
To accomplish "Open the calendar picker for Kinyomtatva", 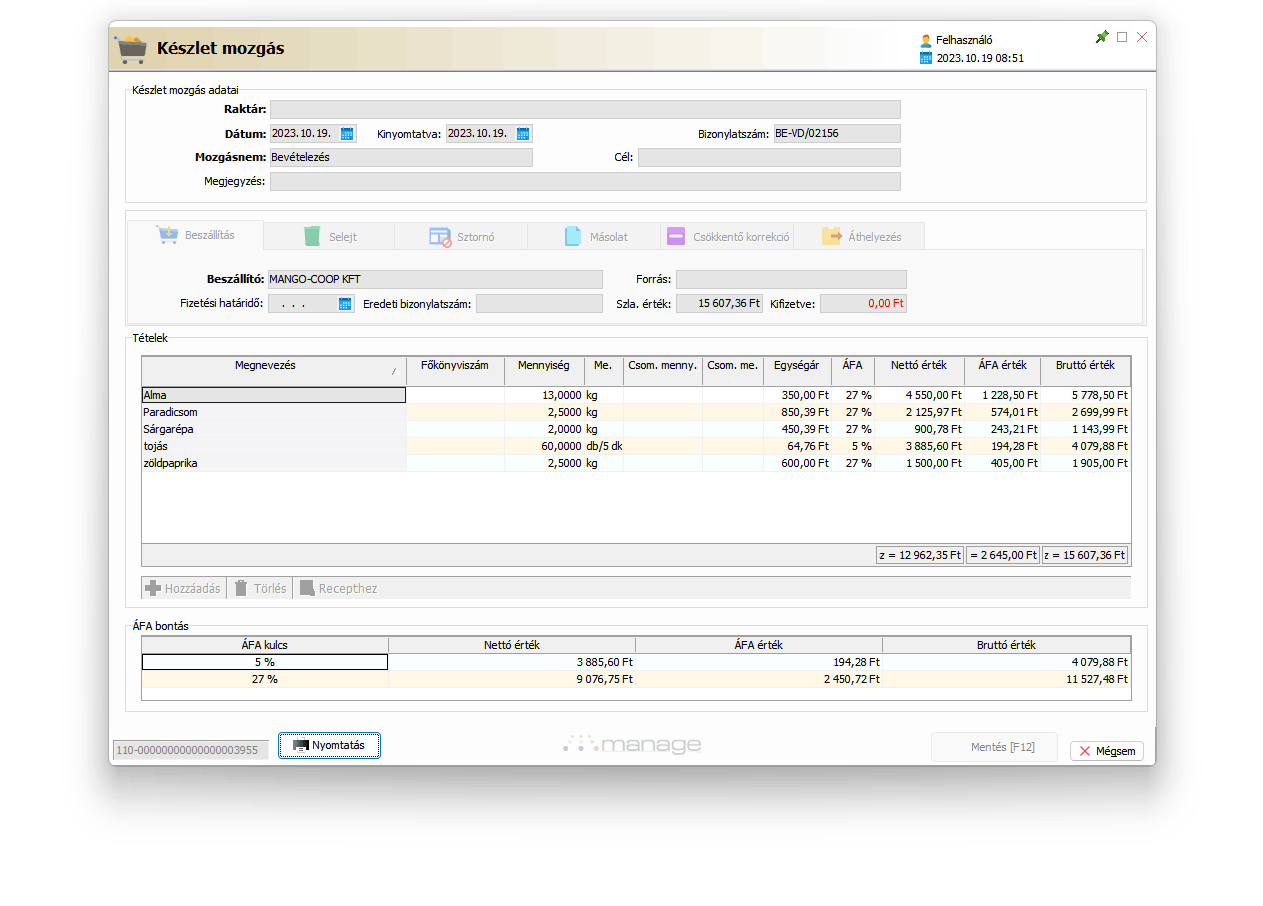I will tap(523, 134).
